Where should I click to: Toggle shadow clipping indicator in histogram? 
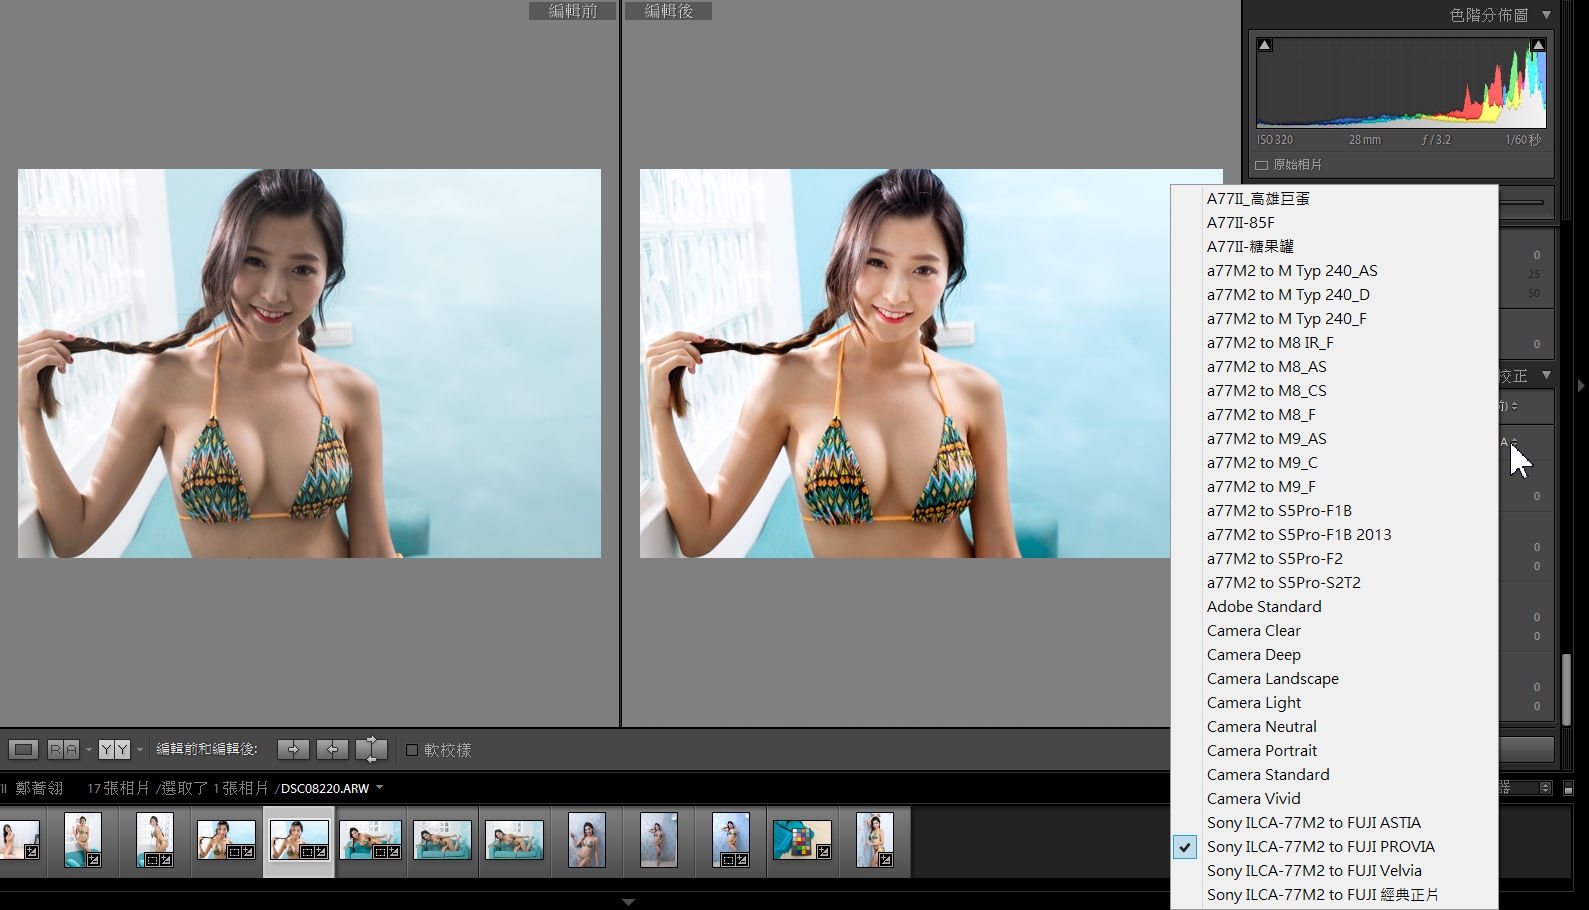(1265, 45)
